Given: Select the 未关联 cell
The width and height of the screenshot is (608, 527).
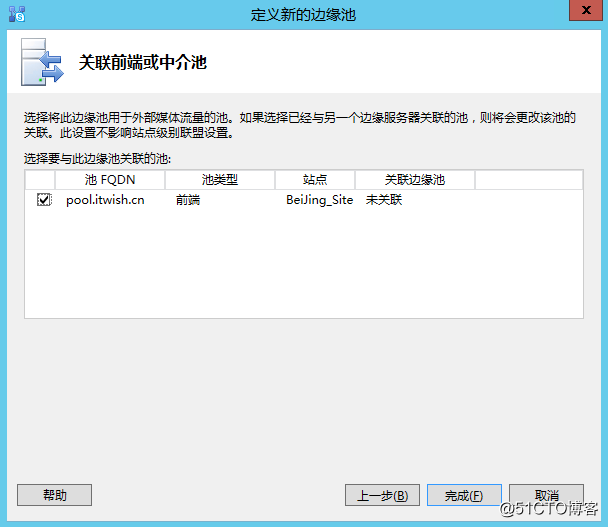Looking at the screenshot, I should pos(384,200).
